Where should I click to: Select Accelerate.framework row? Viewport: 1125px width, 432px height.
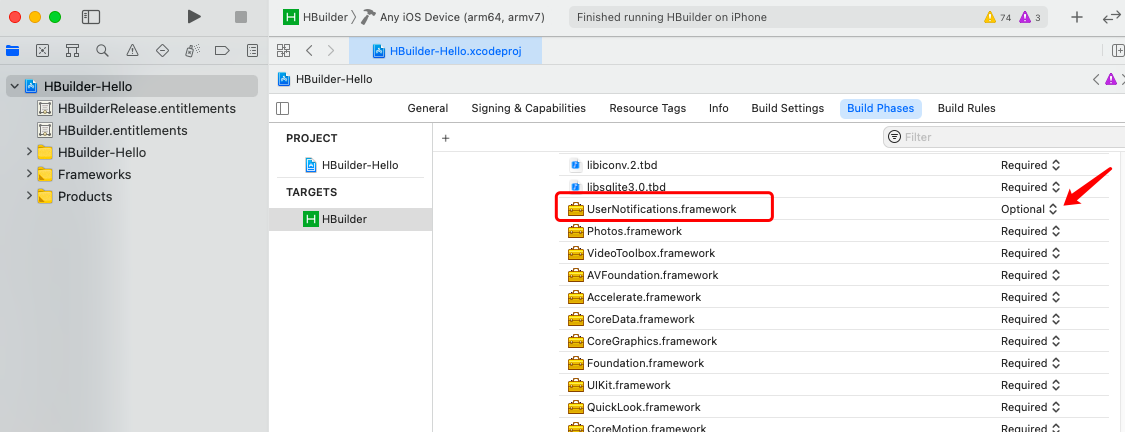coord(834,297)
